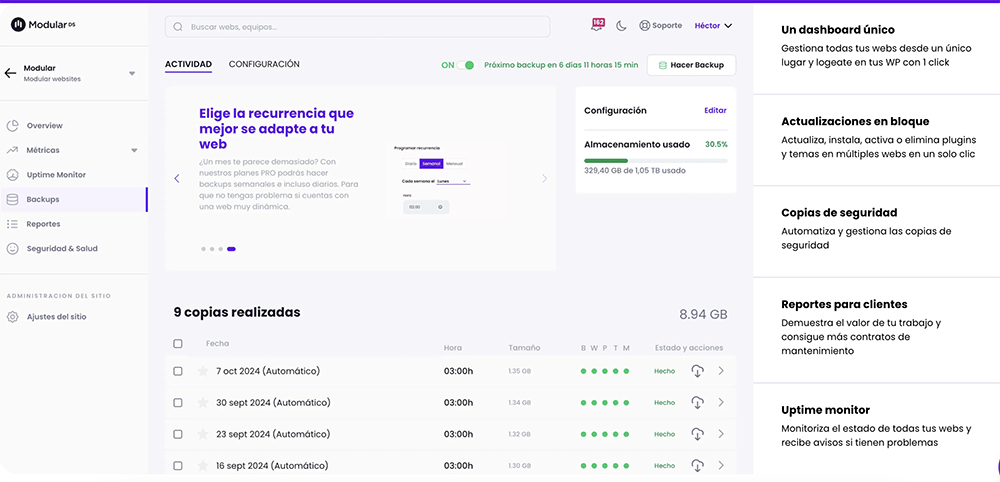Select the third carousel dot
The width and height of the screenshot is (1000, 482).
click(221, 249)
